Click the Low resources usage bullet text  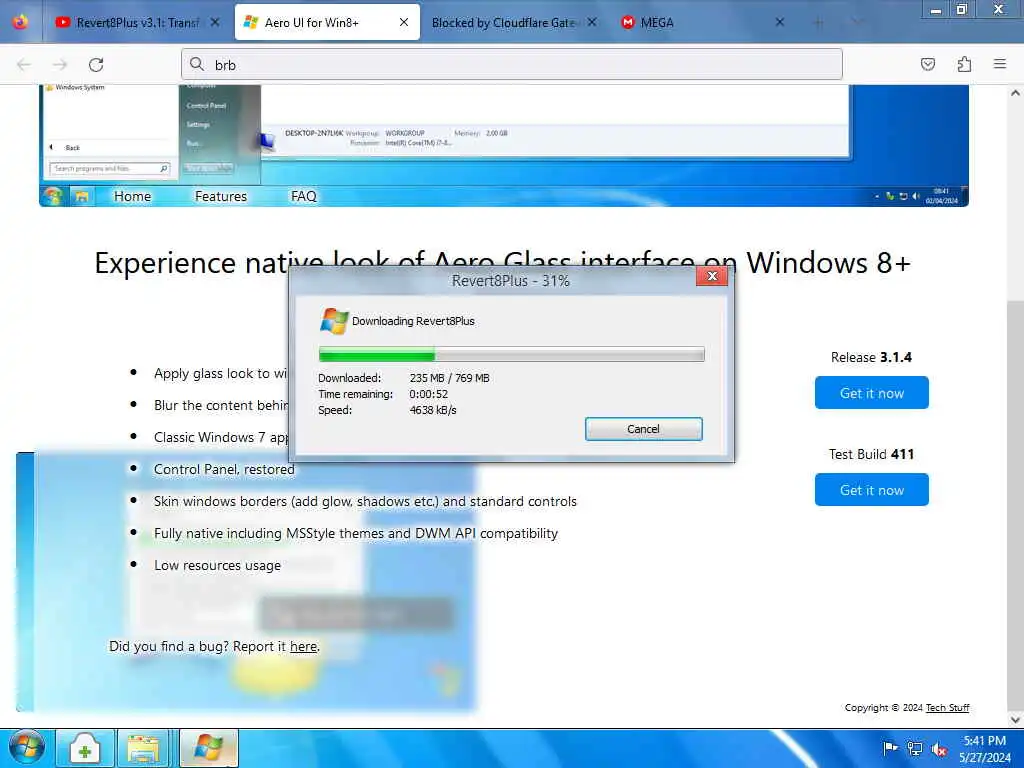point(217,566)
